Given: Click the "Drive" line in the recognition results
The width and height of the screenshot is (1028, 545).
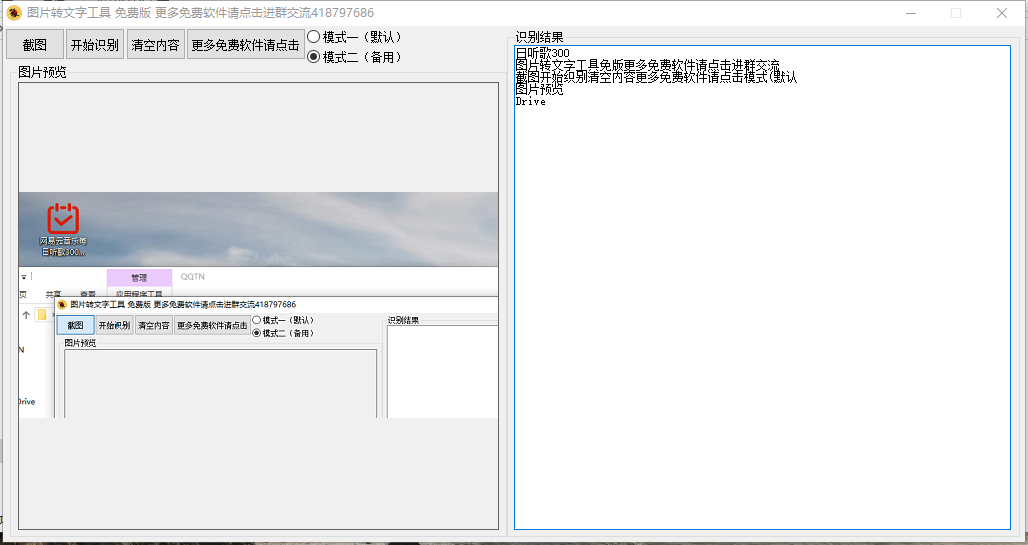Looking at the screenshot, I should coord(530,102).
